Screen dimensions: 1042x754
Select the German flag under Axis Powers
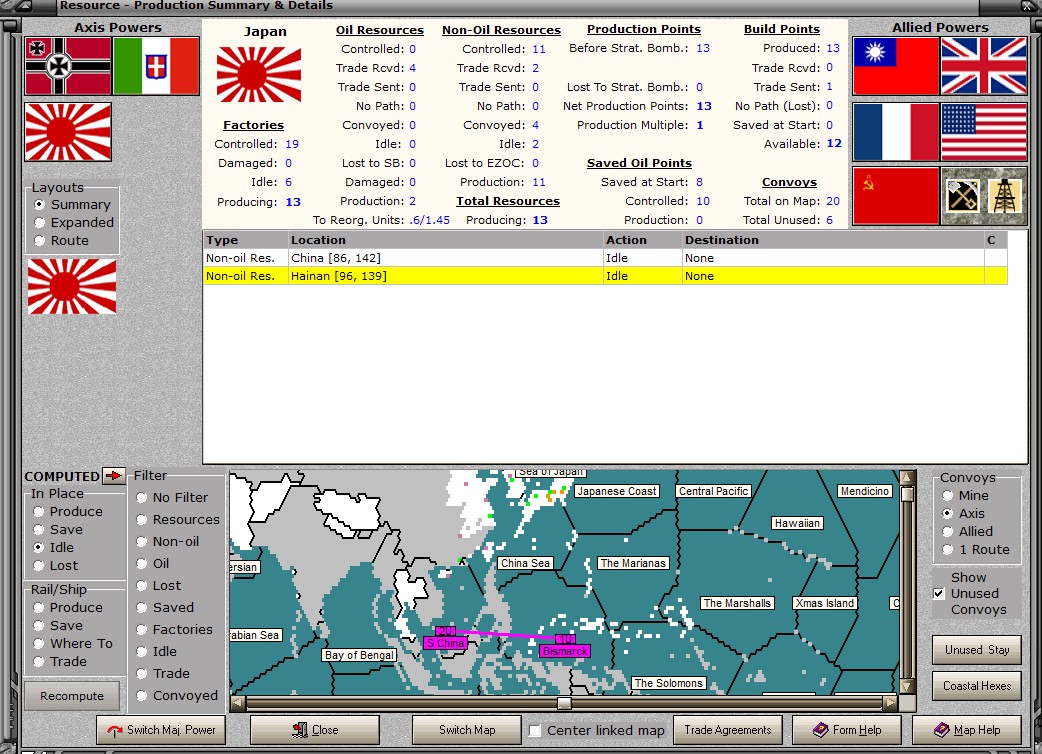[68, 66]
